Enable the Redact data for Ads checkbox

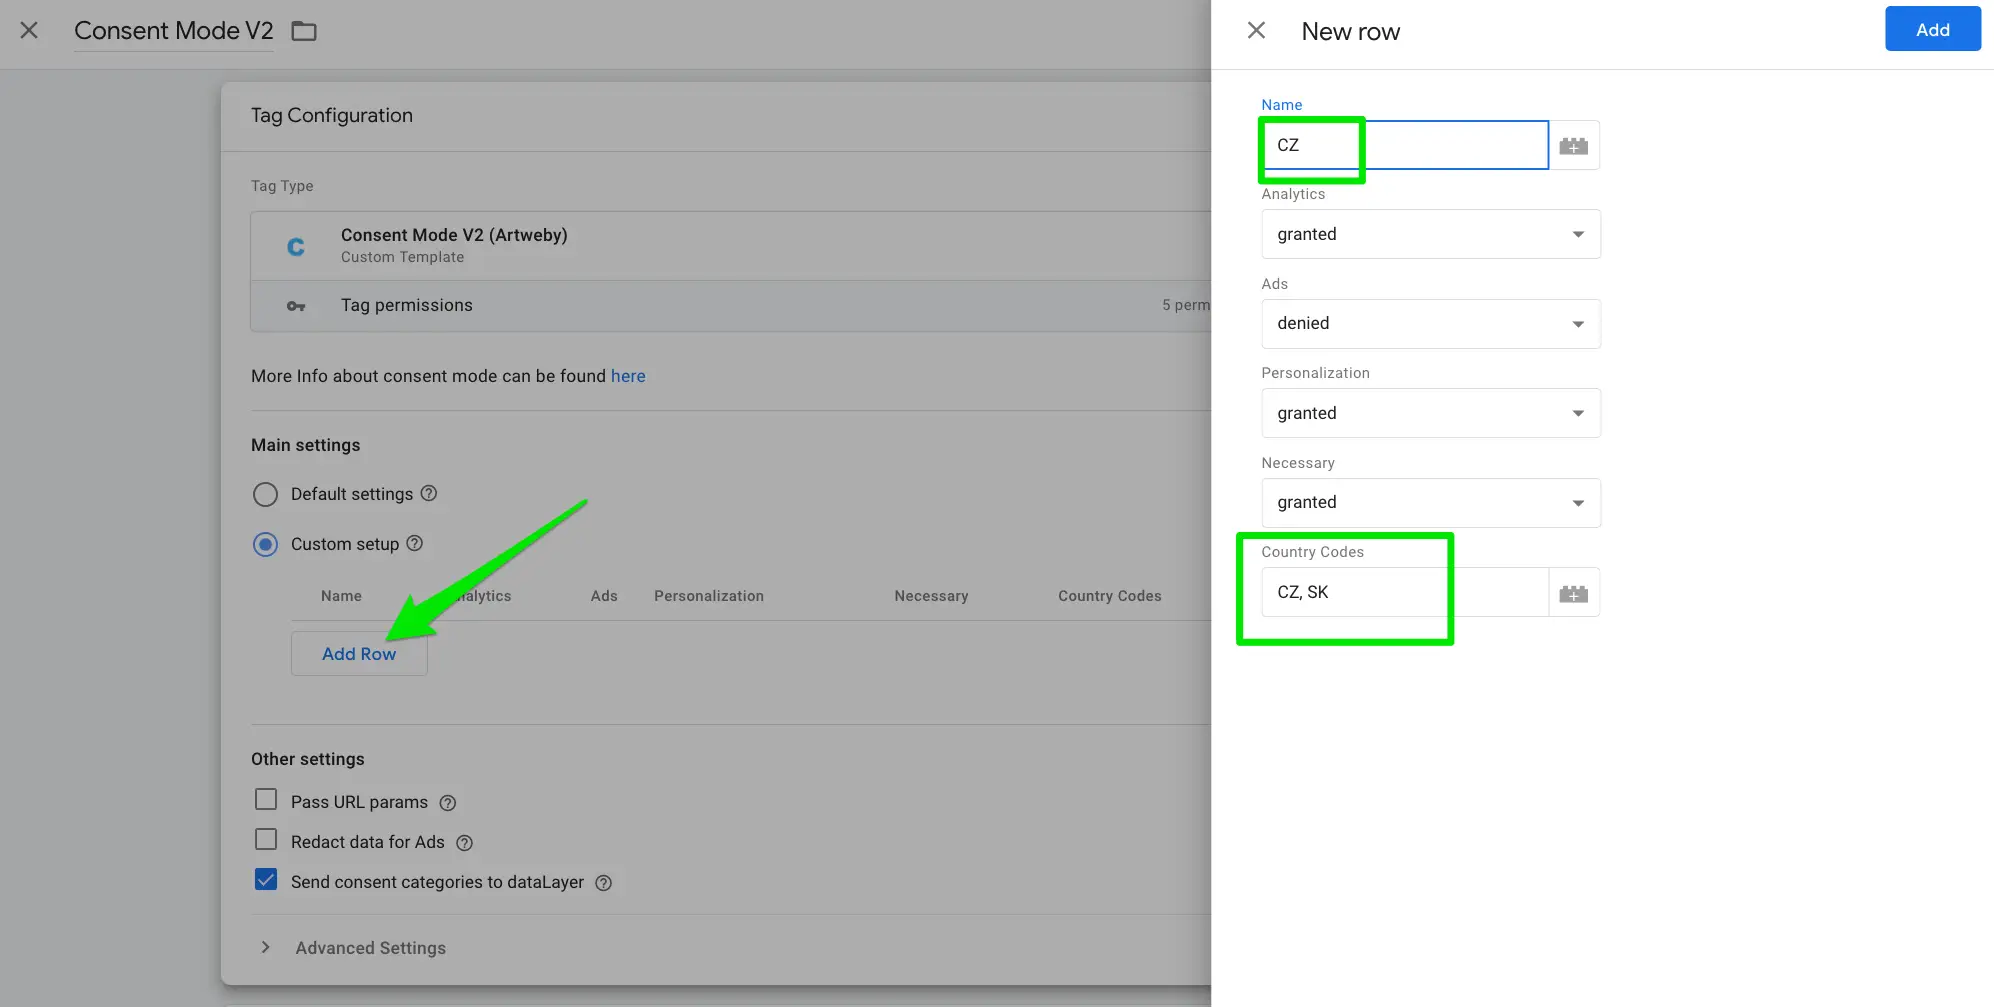point(266,840)
